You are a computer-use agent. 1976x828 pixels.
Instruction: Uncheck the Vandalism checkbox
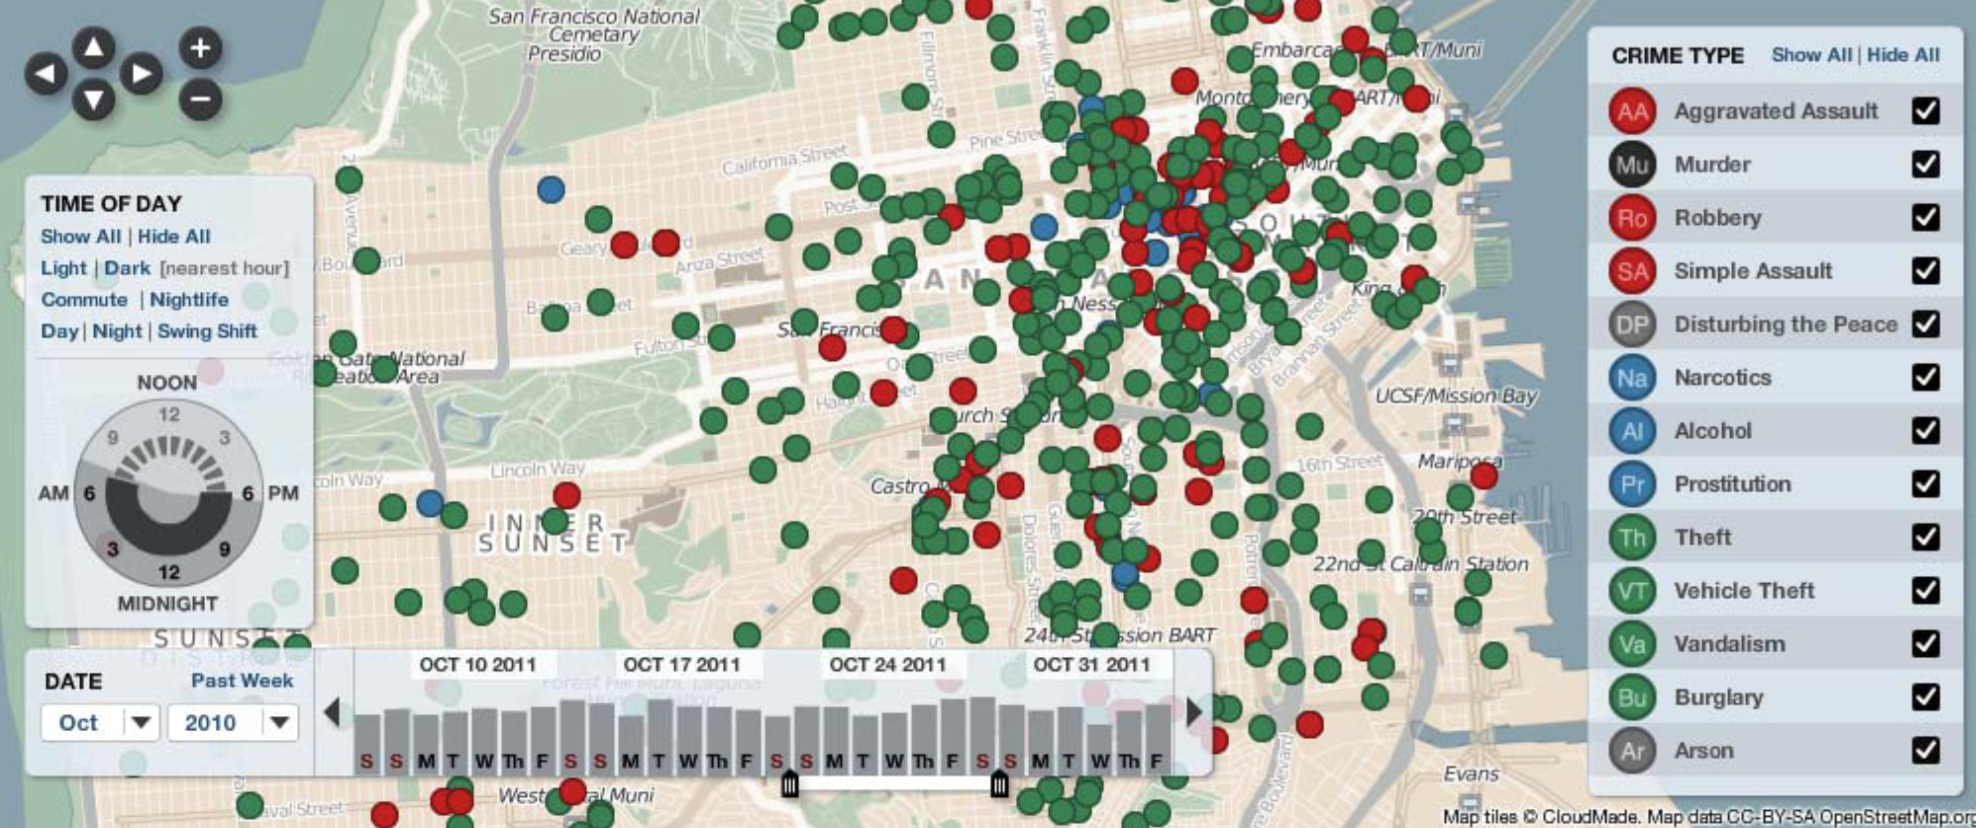point(1925,644)
